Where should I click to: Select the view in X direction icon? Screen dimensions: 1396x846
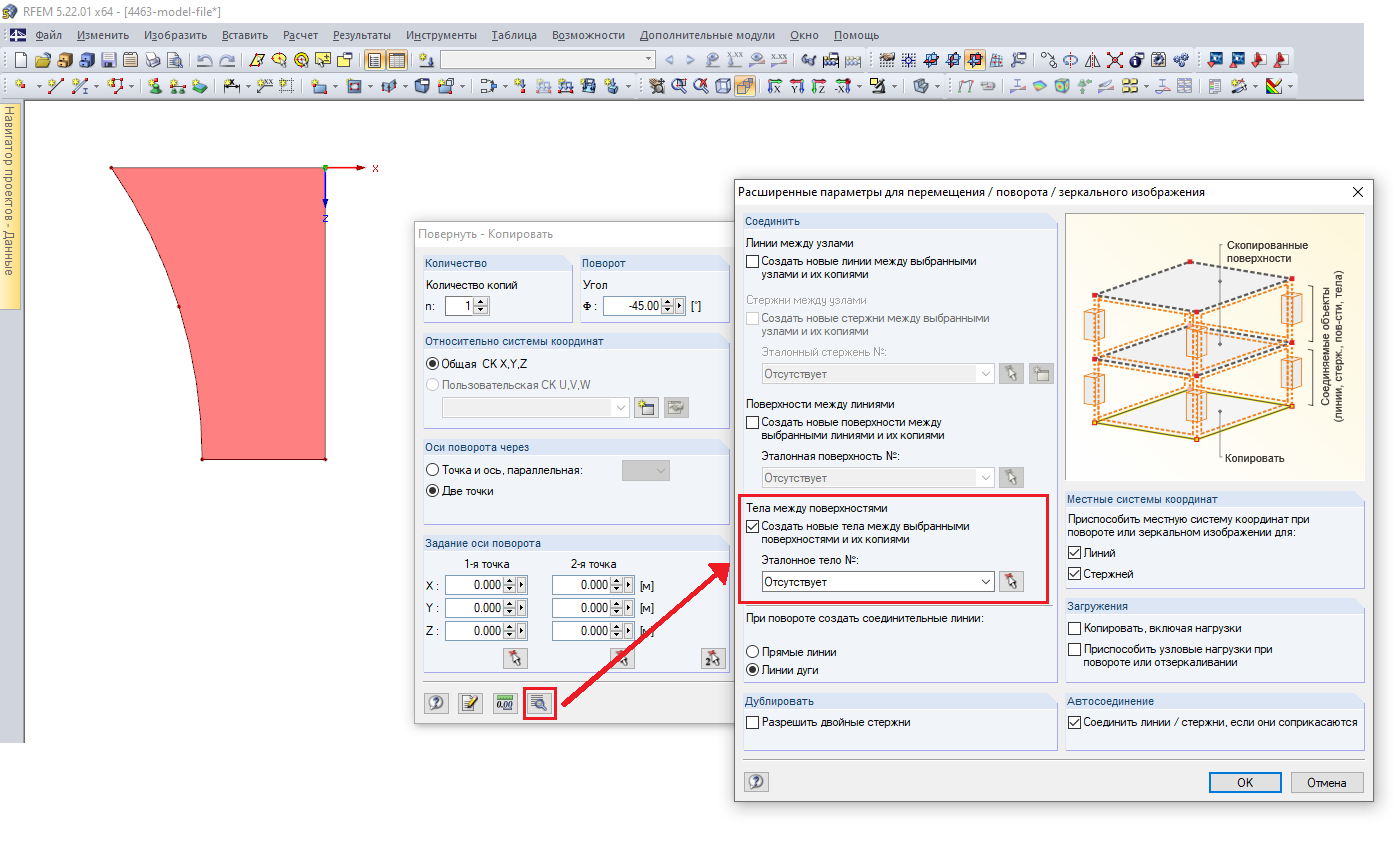[773, 87]
